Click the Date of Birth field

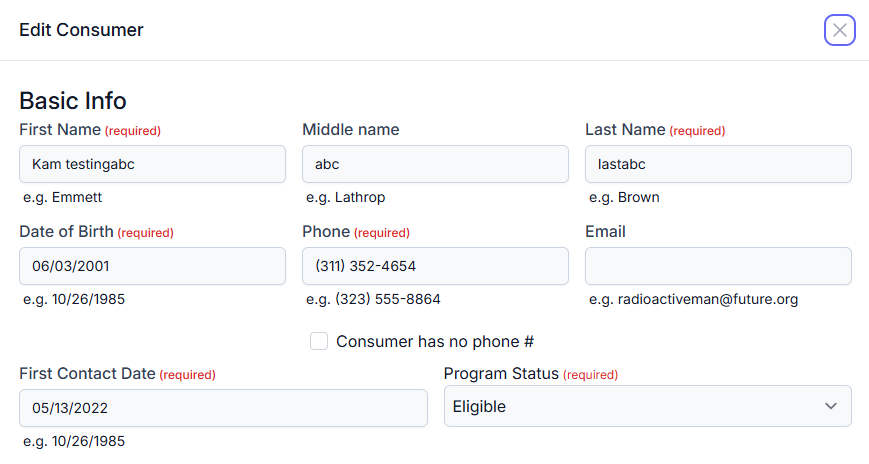(x=152, y=266)
